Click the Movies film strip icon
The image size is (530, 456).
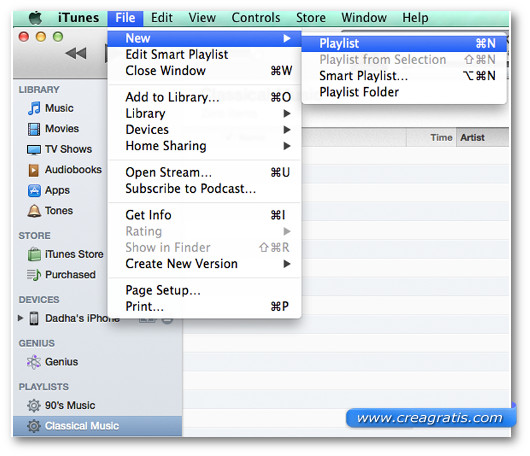pos(34,129)
